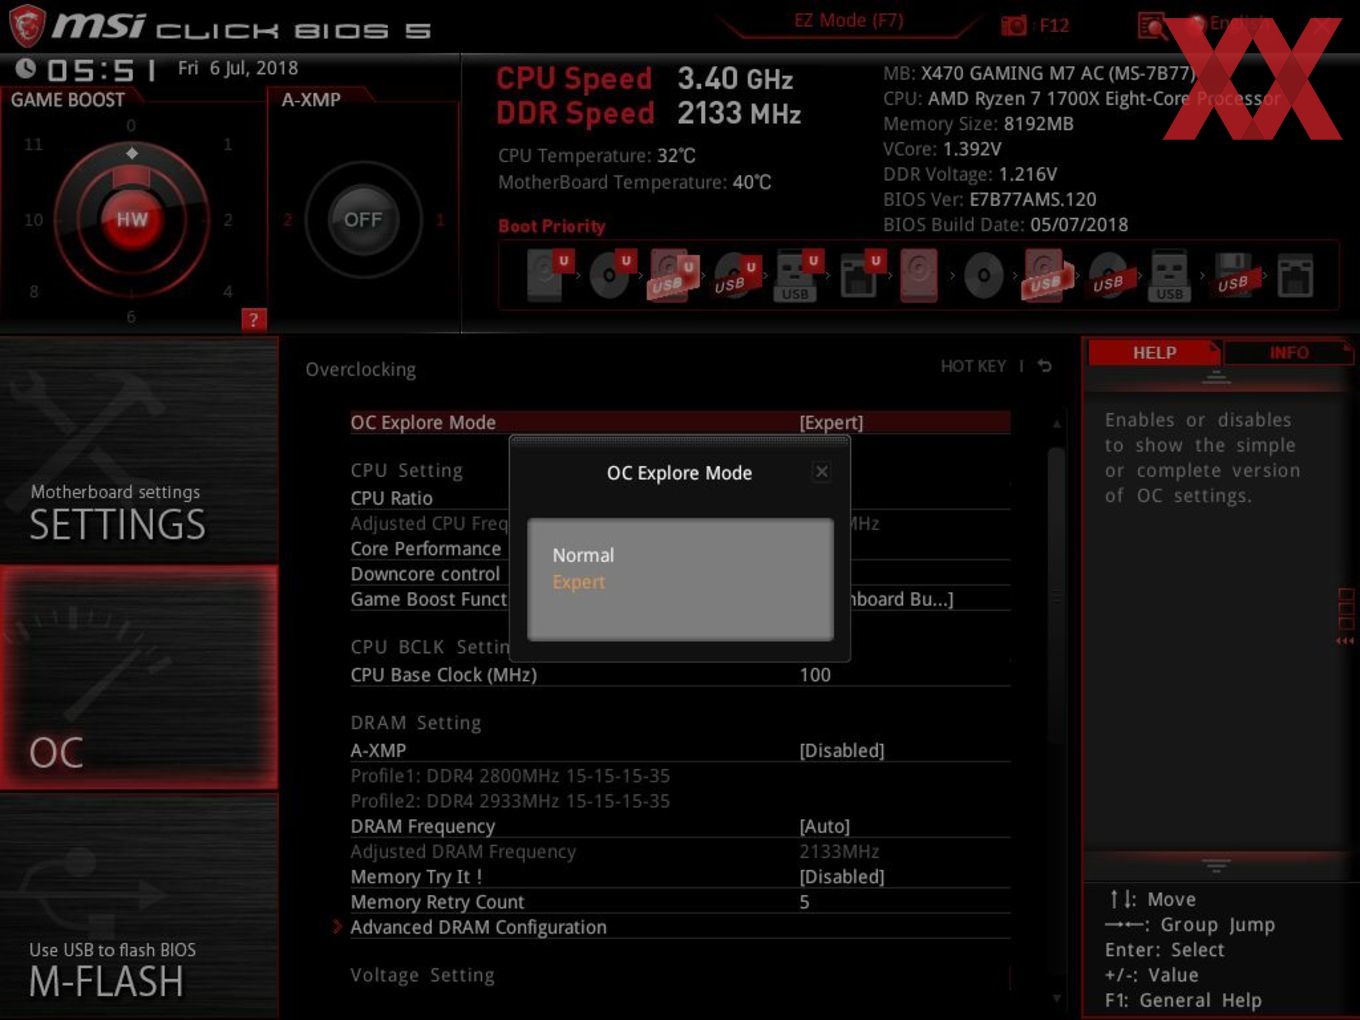Open the OC overclocking section
Viewport: 1360px width, 1020px height.
click(x=139, y=677)
